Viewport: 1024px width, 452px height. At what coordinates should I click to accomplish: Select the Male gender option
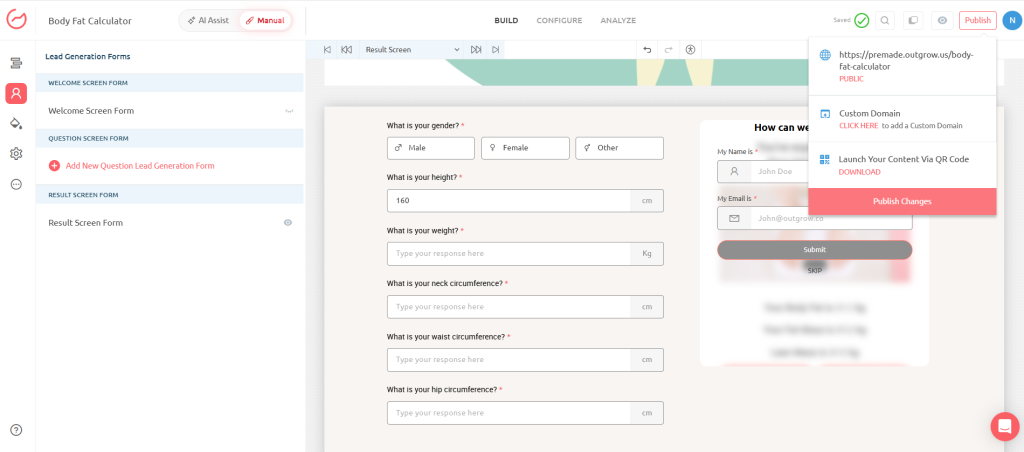click(x=431, y=148)
